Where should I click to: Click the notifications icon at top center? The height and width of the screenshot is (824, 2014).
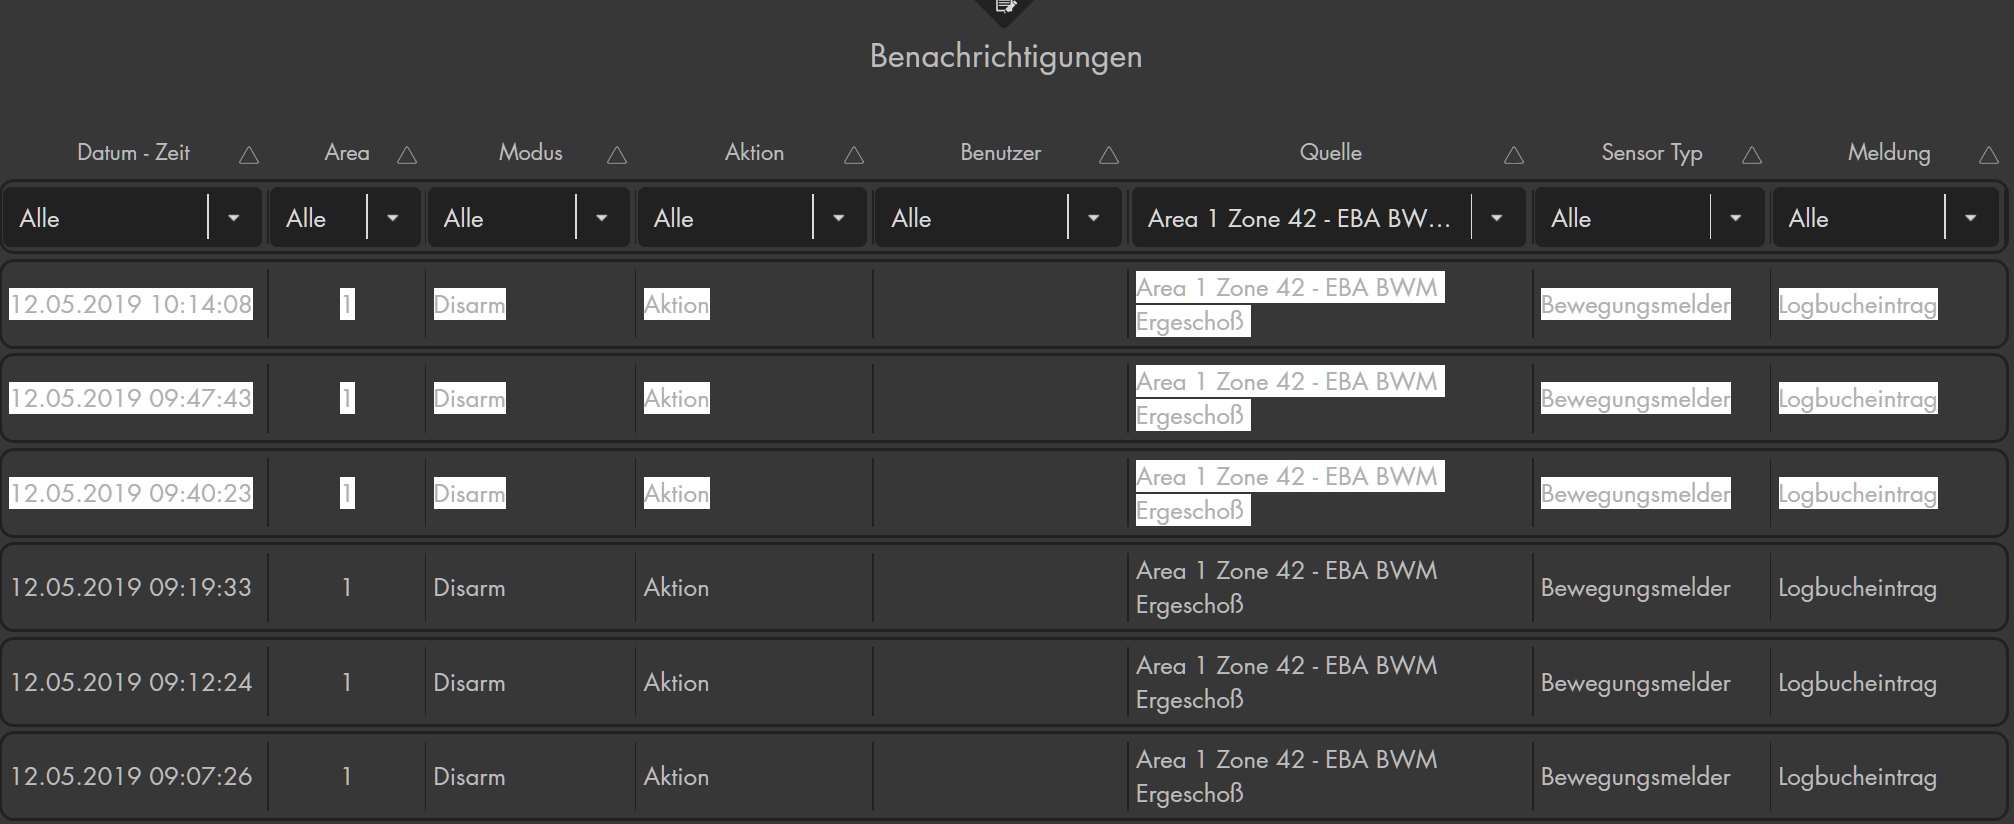tap(1006, 8)
